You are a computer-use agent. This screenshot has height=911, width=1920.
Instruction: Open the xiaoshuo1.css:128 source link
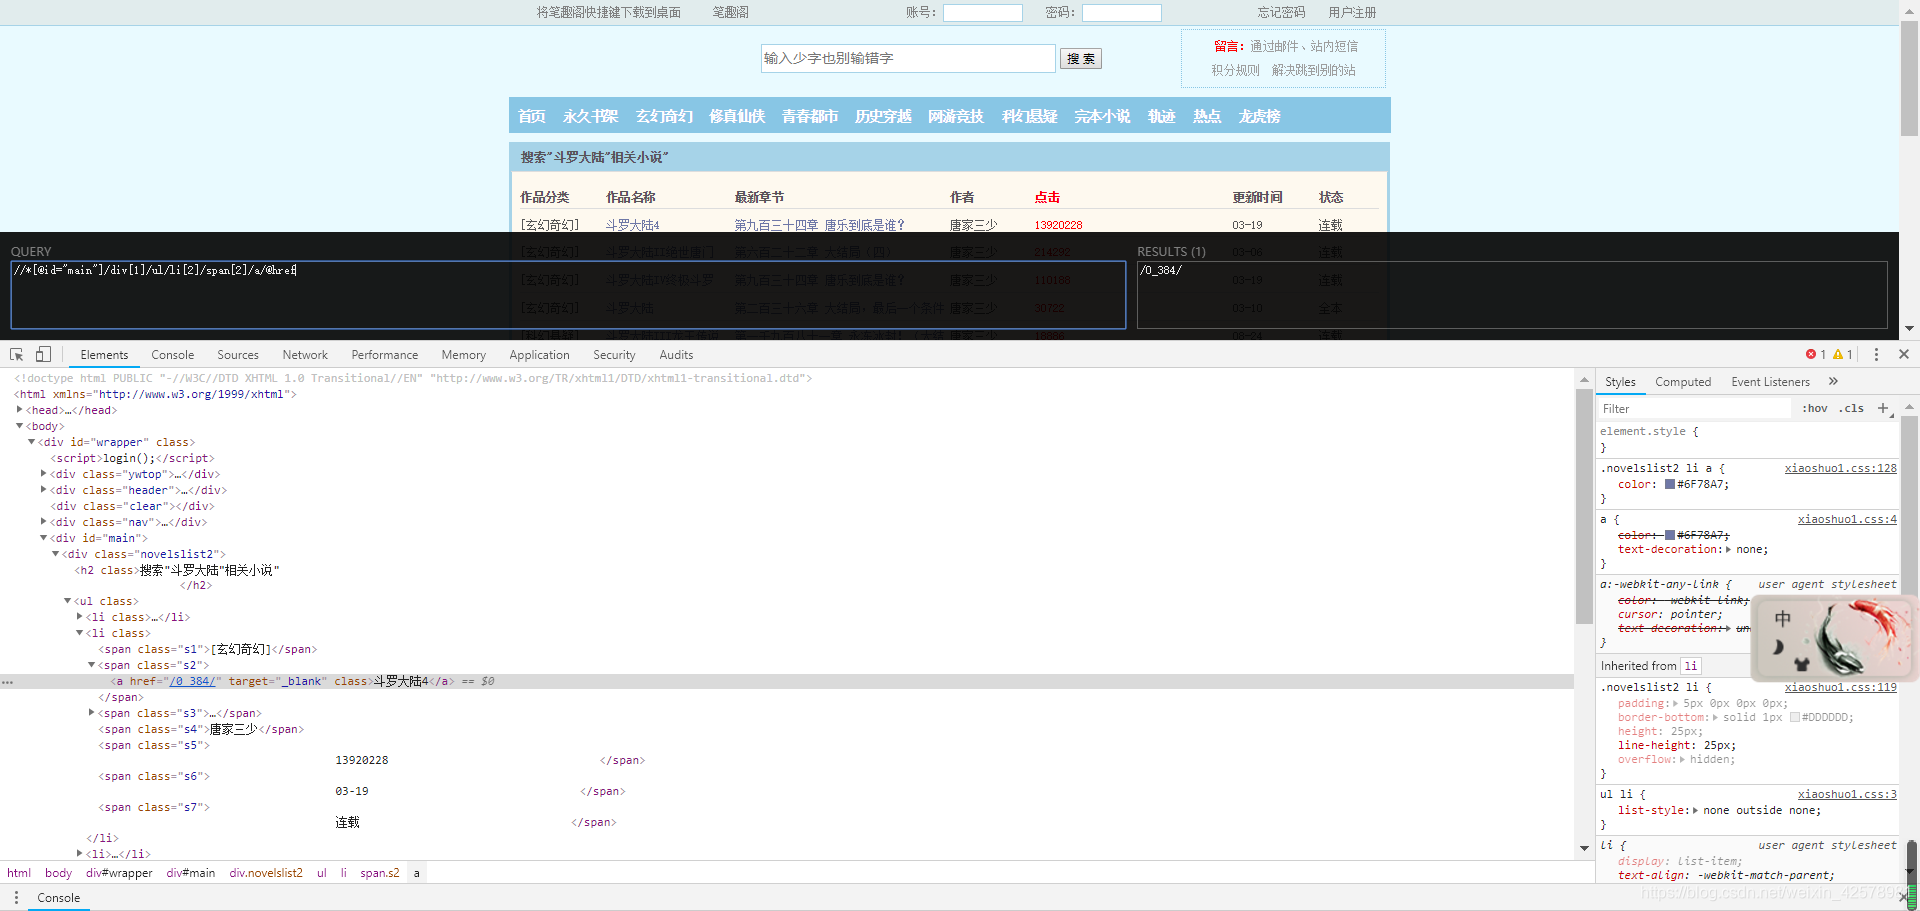[x=1840, y=468]
